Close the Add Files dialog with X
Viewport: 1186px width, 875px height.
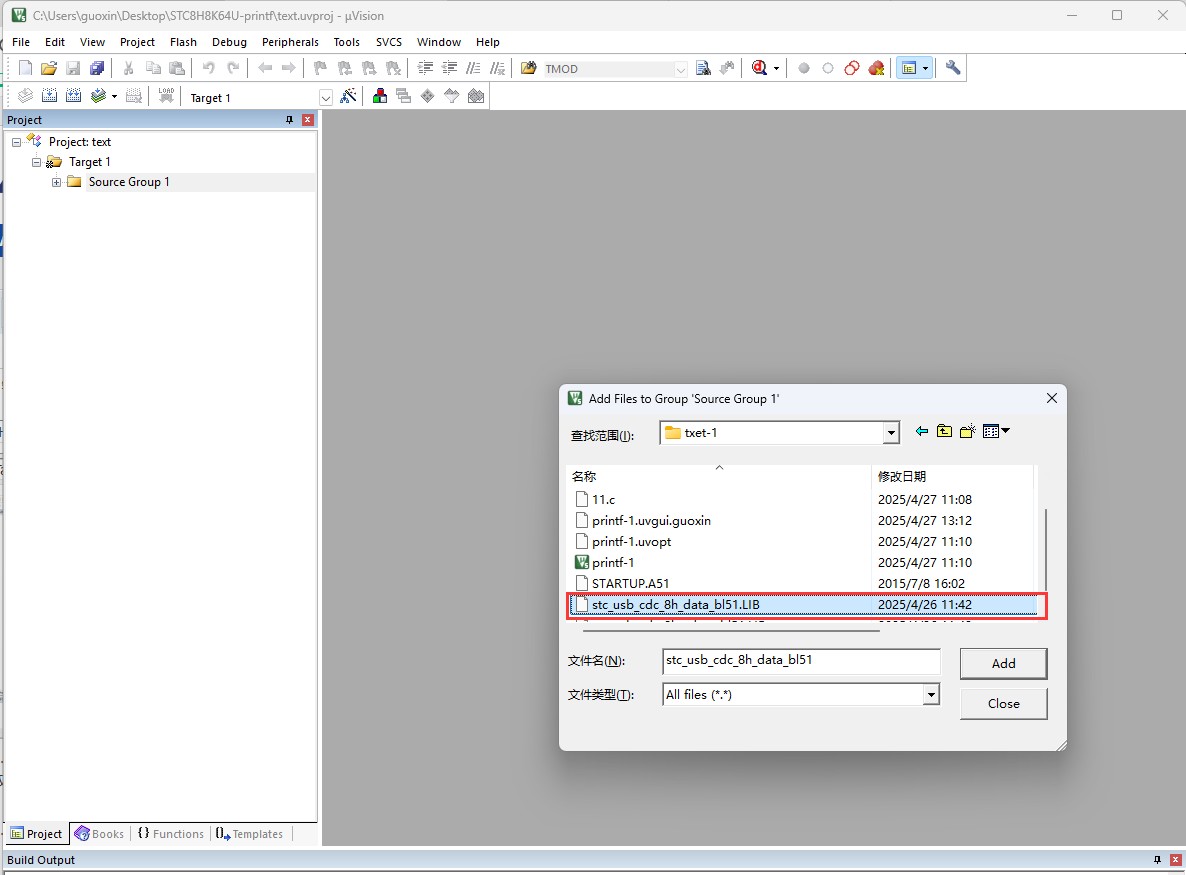click(x=1051, y=398)
